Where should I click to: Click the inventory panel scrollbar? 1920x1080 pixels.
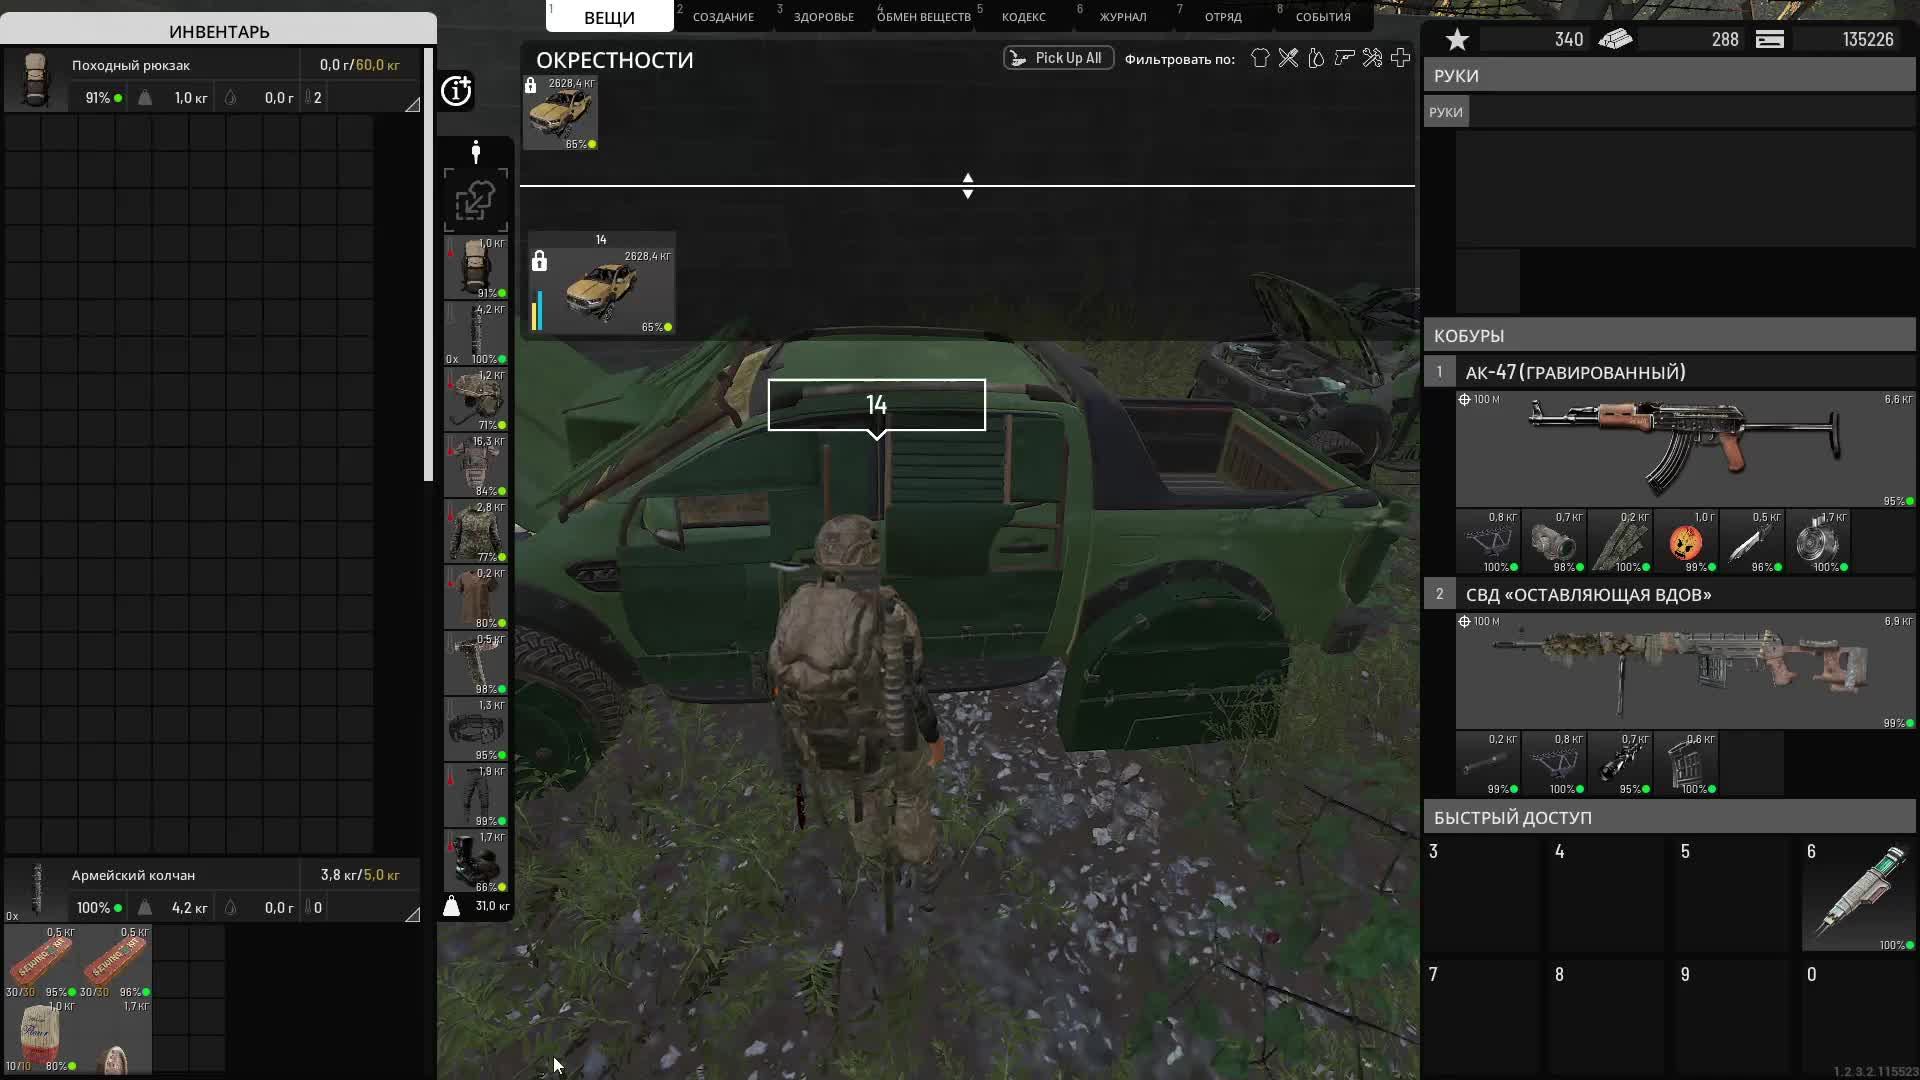coord(429,264)
